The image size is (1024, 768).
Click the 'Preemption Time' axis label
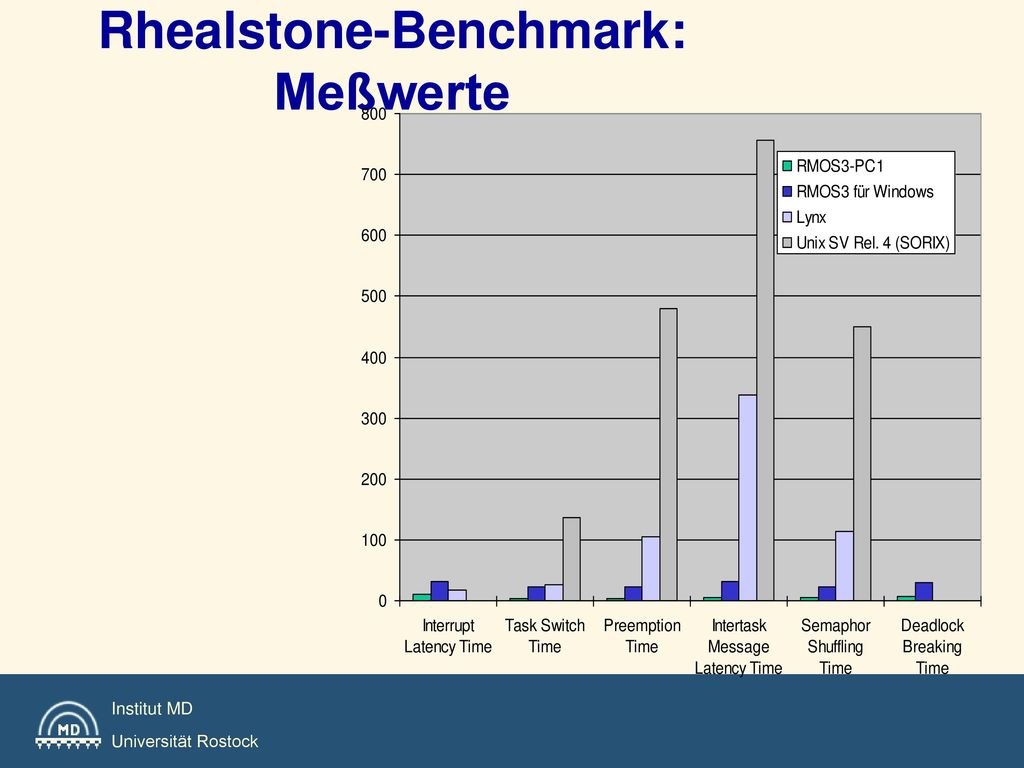point(642,636)
